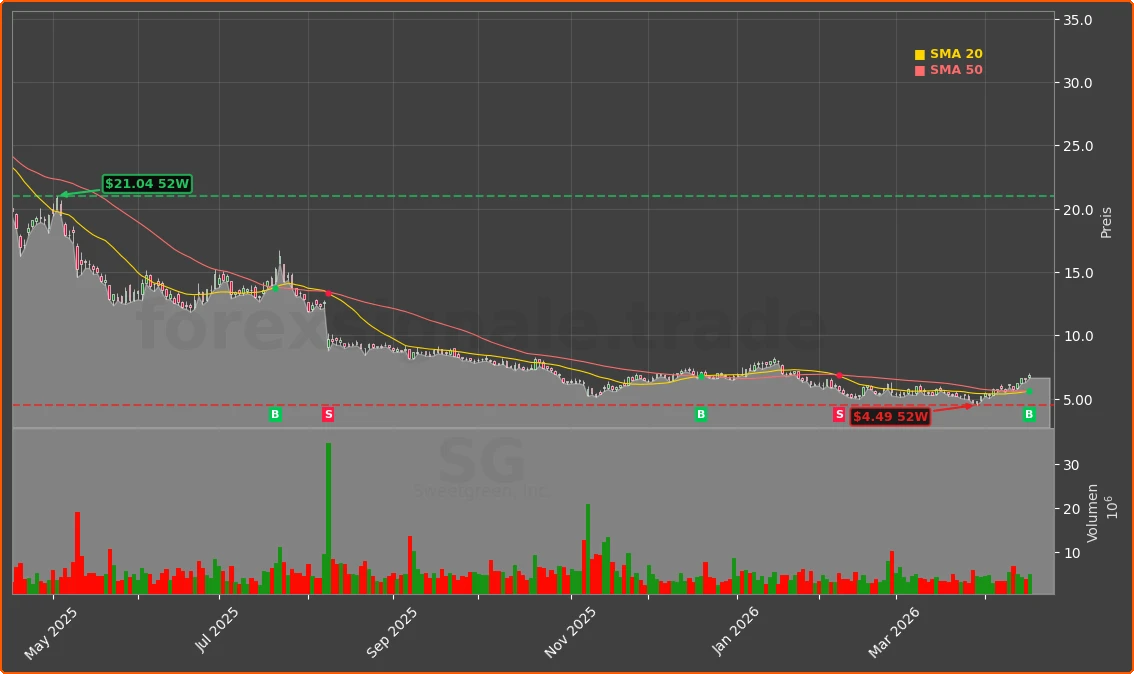Screen dimensions: 1134x674
Task: Select the "B" buy marker below January 2026
Action: 700,414
